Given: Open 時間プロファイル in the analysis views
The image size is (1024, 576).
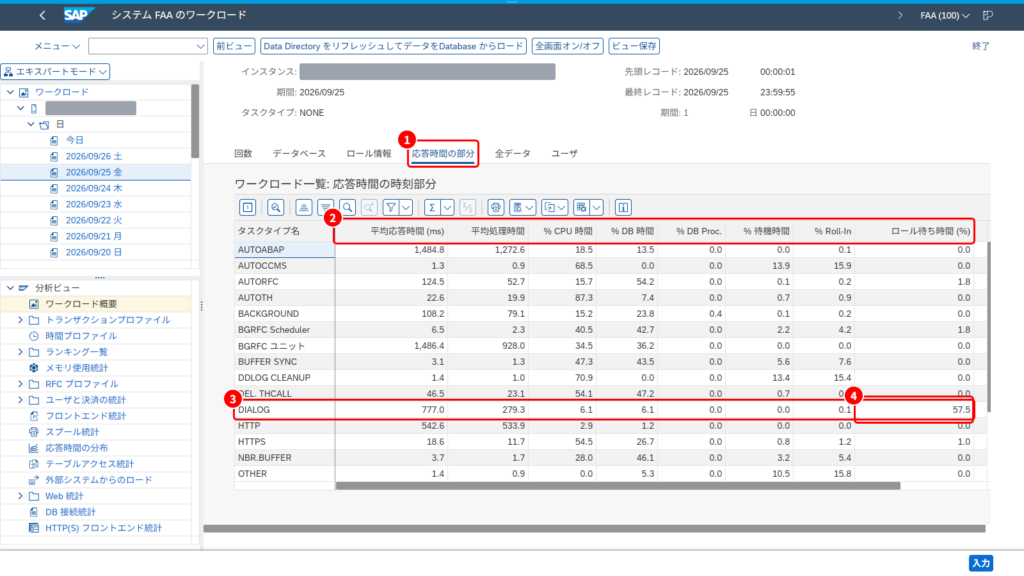Looking at the screenshot, I should click(81, 336).
